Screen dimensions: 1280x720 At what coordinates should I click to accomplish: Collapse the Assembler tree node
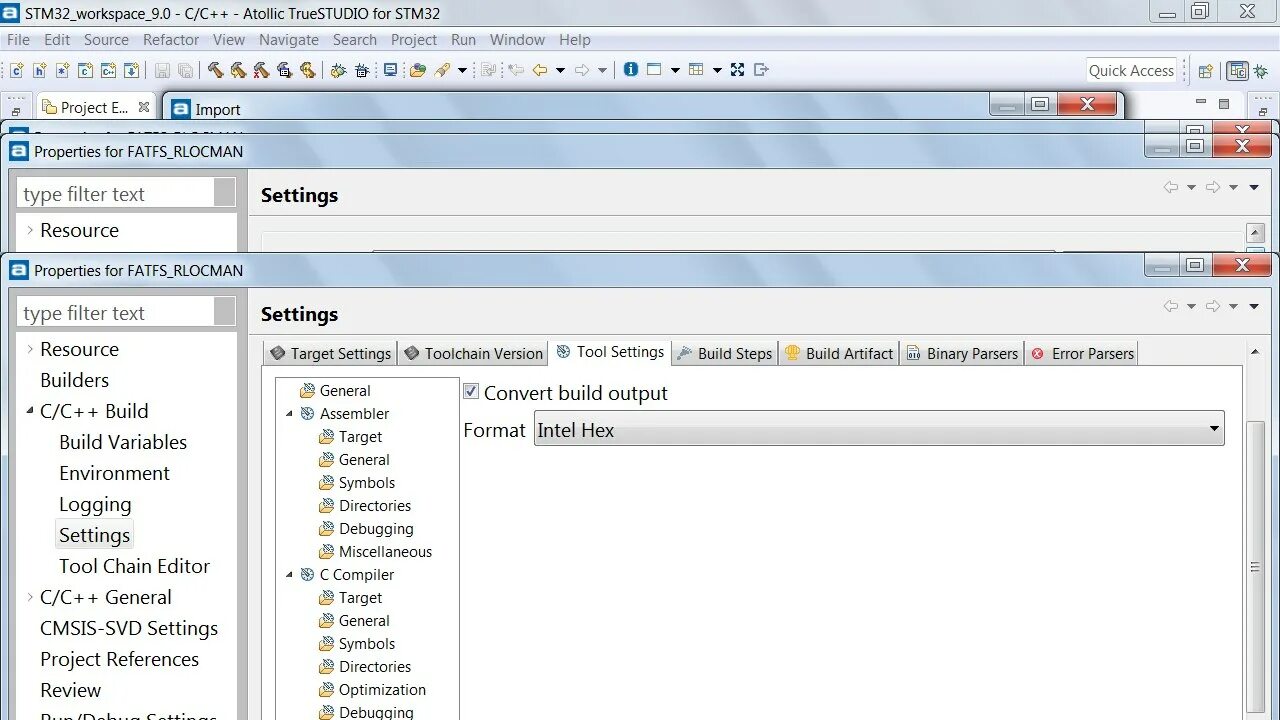[x=290, y=414]
